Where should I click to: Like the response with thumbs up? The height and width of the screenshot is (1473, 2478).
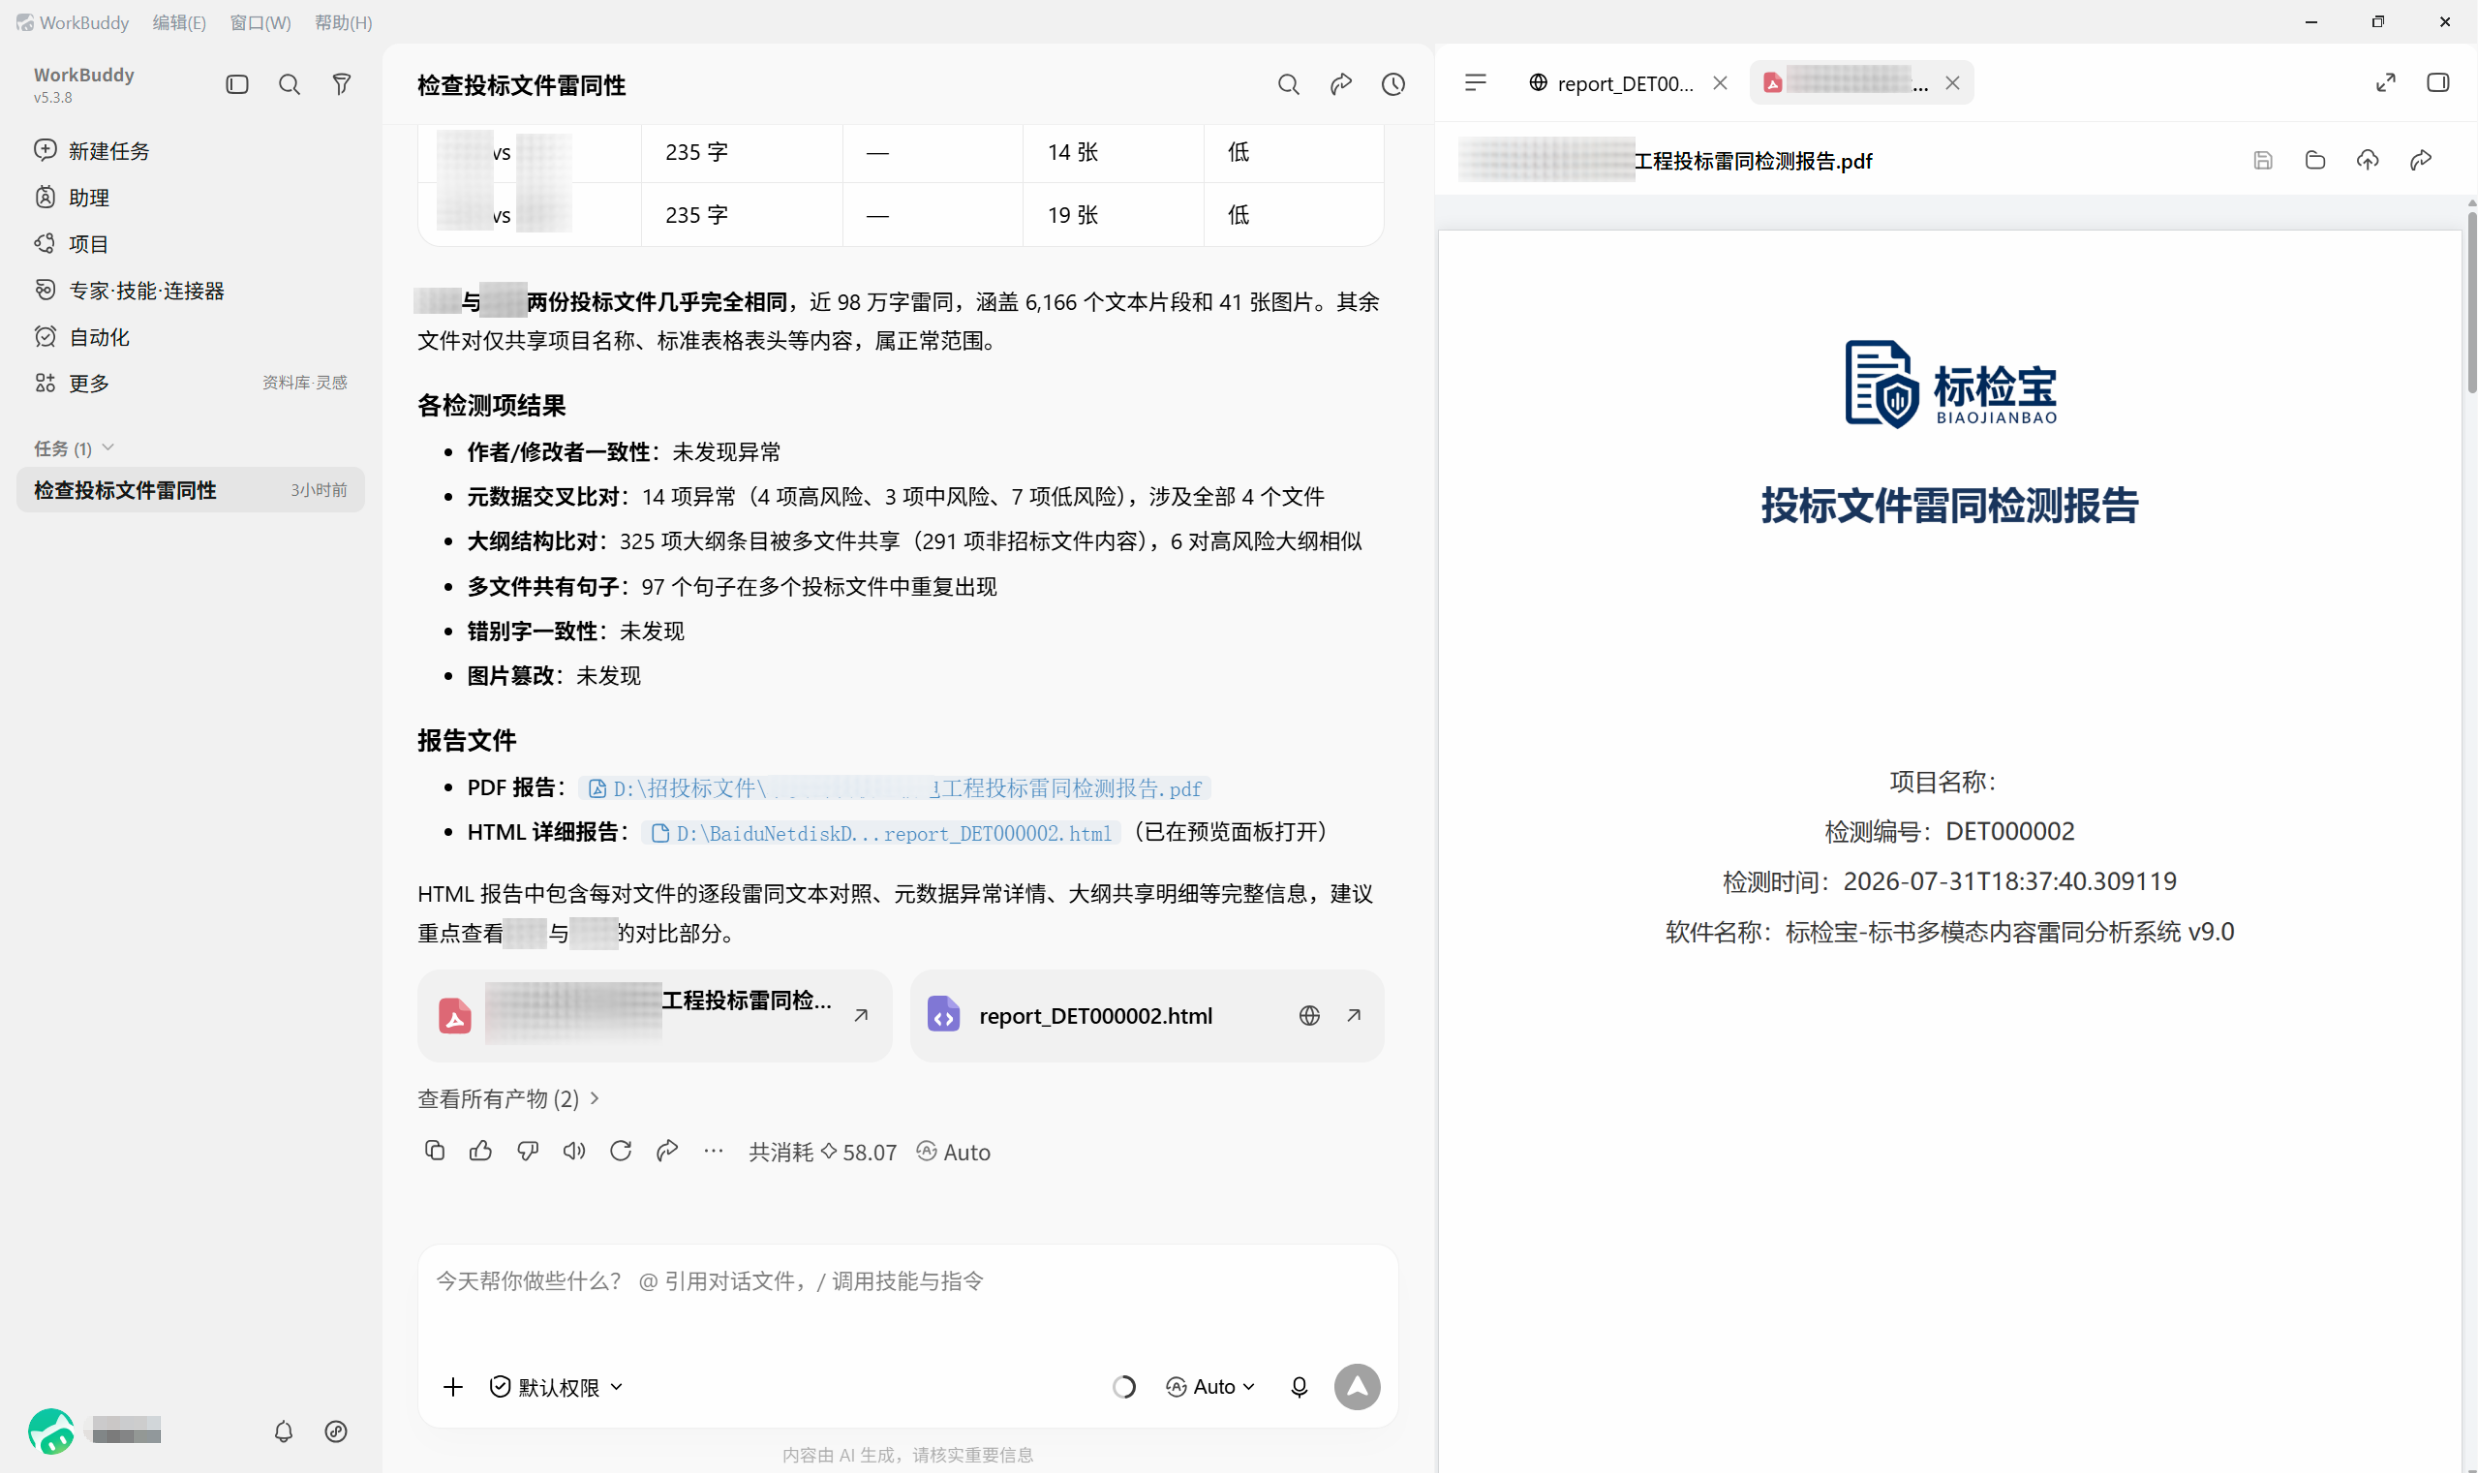[480, 1151]
